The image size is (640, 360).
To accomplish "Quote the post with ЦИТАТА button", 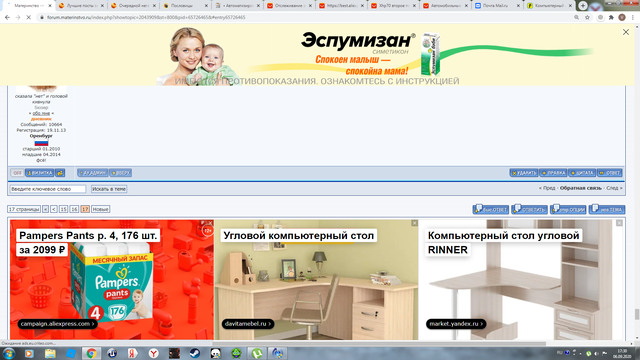I will tap(582, 173).
